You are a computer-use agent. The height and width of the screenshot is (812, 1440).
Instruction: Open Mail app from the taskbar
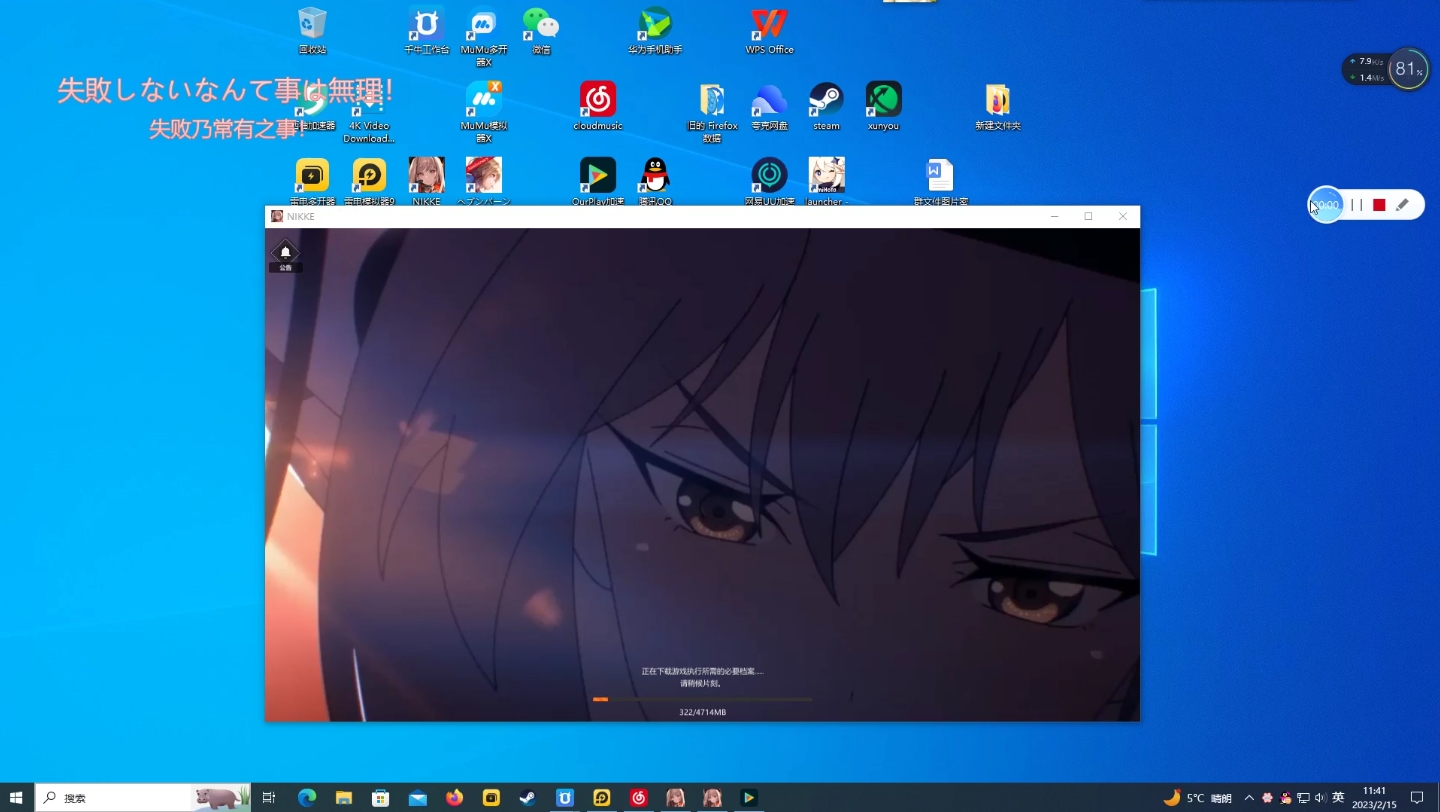tap(418, 797)
